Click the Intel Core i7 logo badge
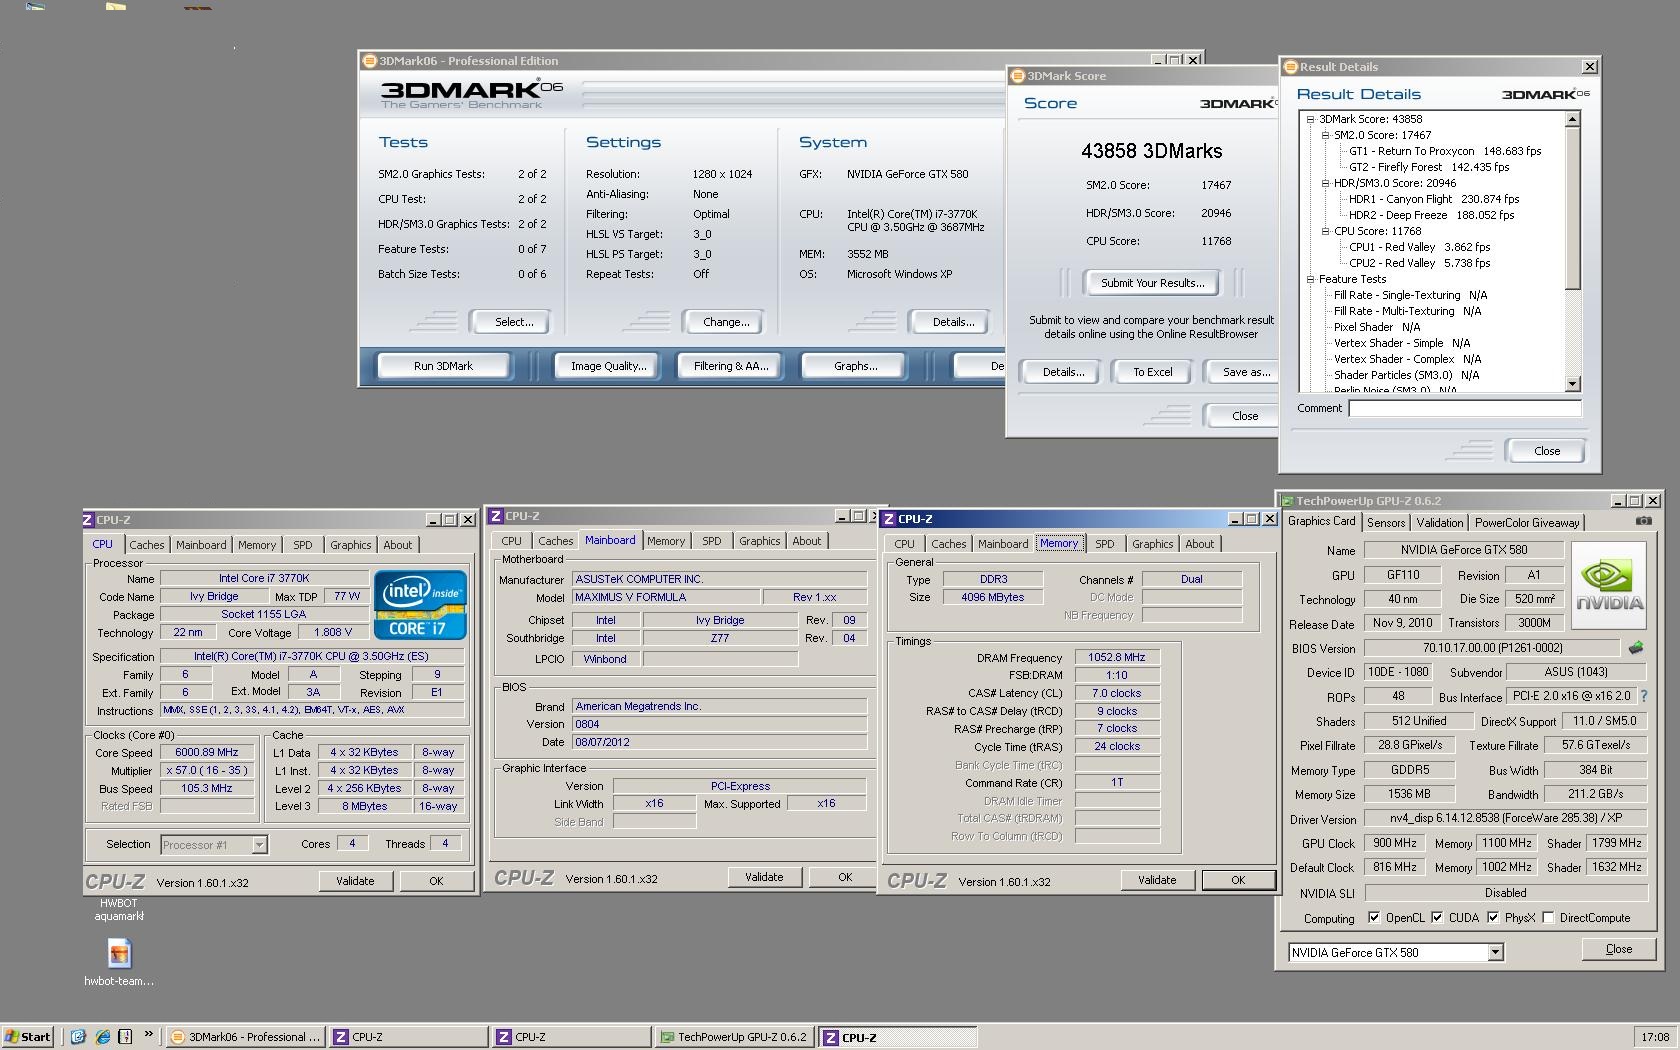The height and width of the screenshot is (1050, 1680). 420,604
